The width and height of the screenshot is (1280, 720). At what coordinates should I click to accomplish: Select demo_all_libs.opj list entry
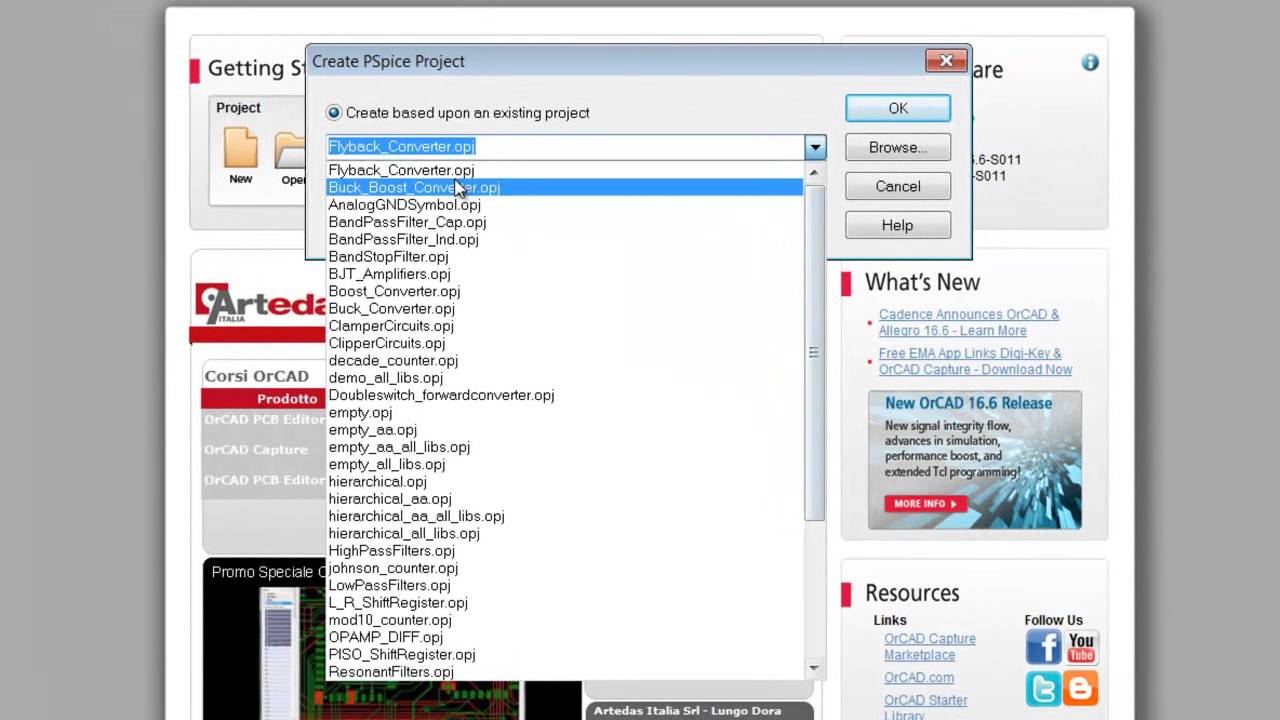pyautogui.click(x=565, y=378)
